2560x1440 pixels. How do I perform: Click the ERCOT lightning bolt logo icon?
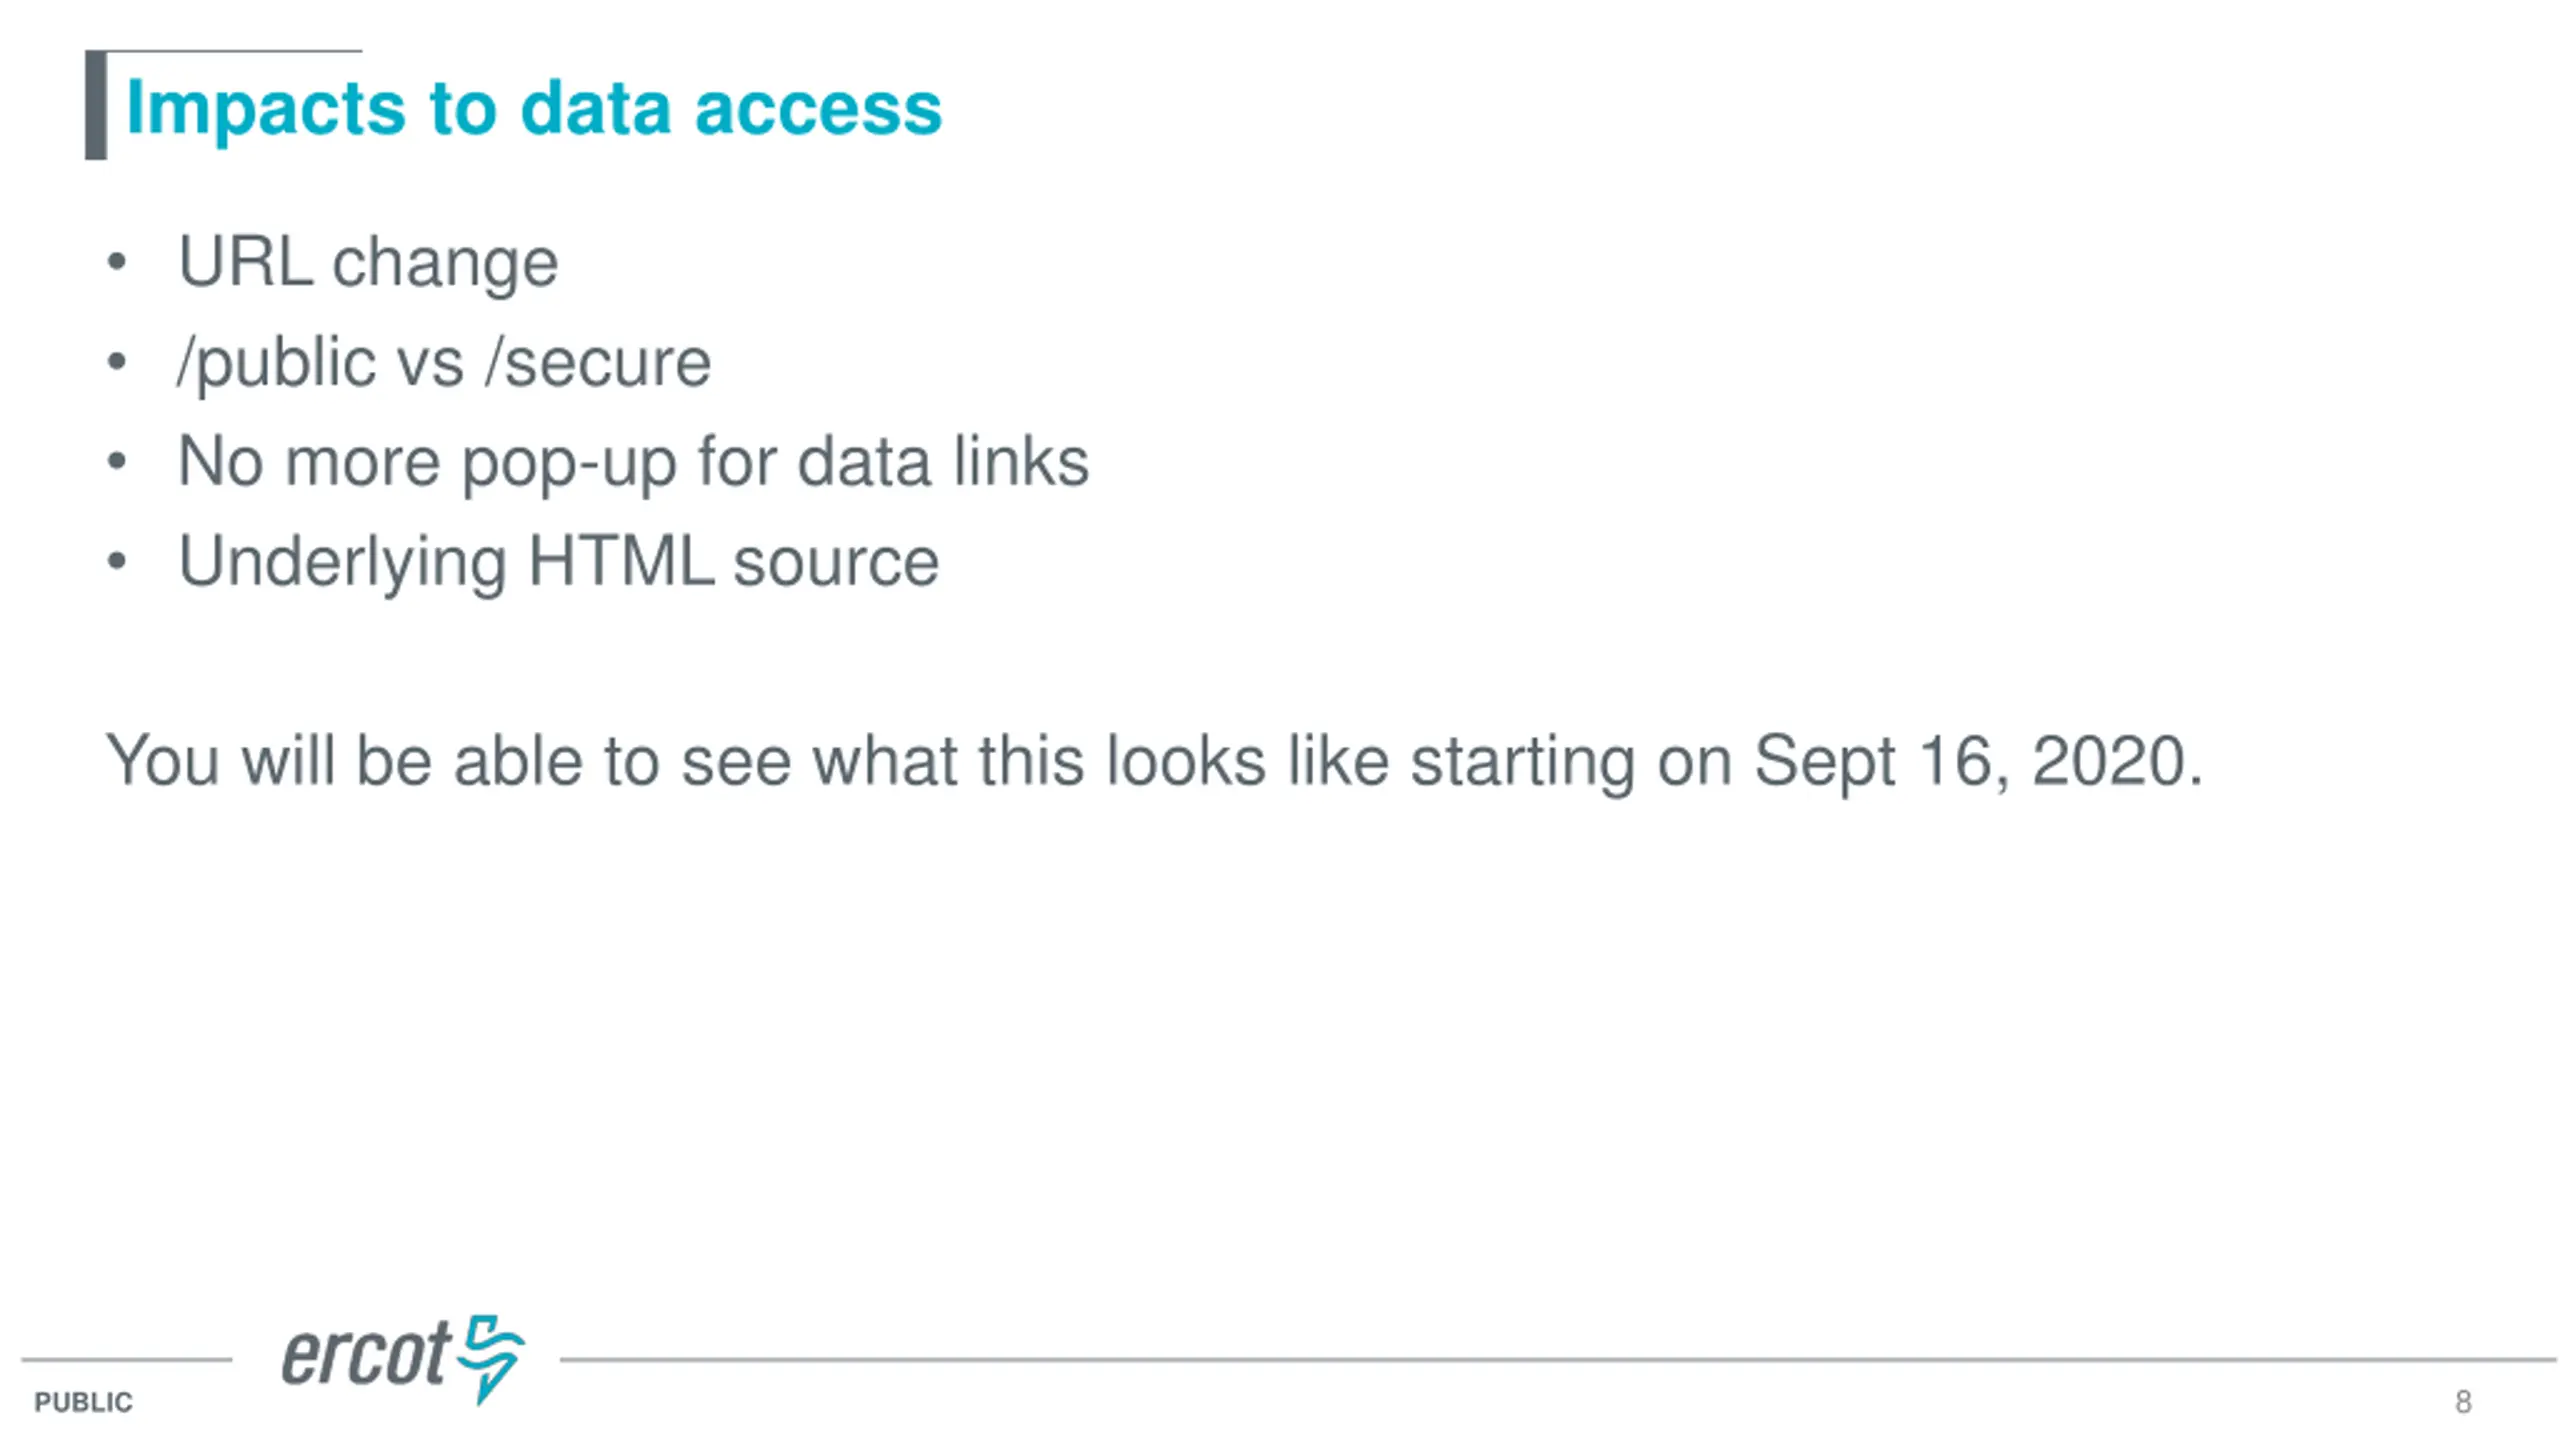pyautogui.click(x=491, y=1357)
